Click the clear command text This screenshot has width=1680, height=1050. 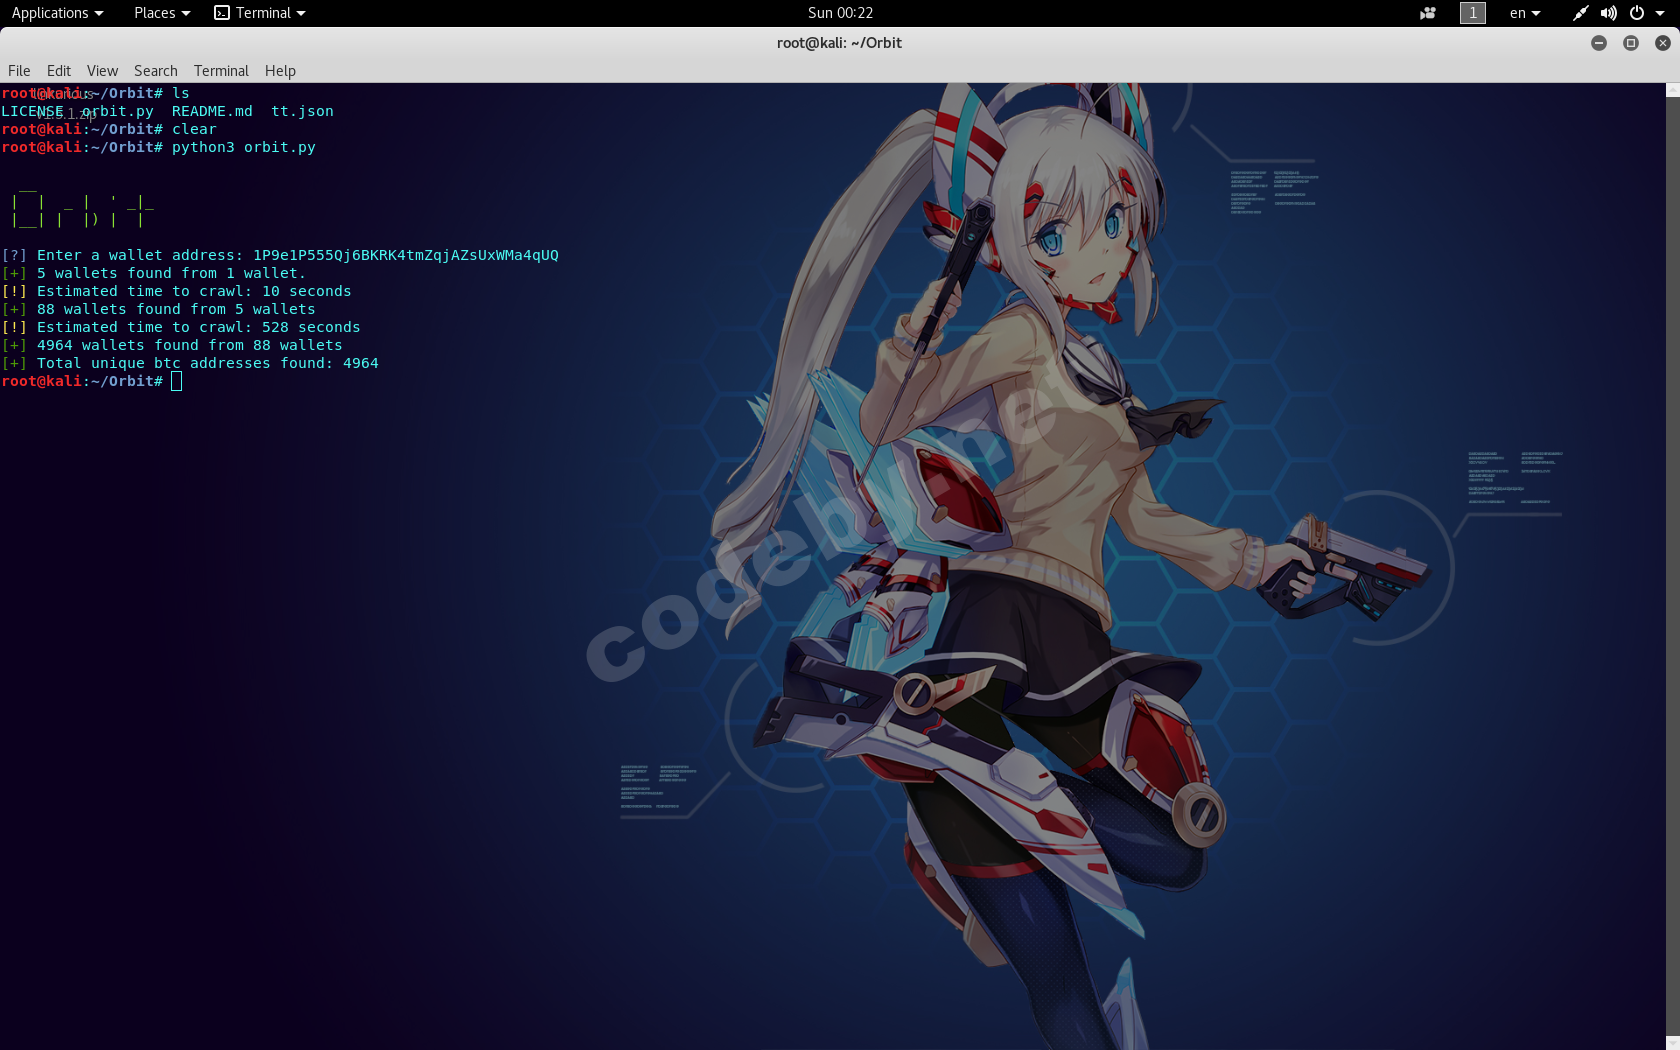click(x=194, y=129)
